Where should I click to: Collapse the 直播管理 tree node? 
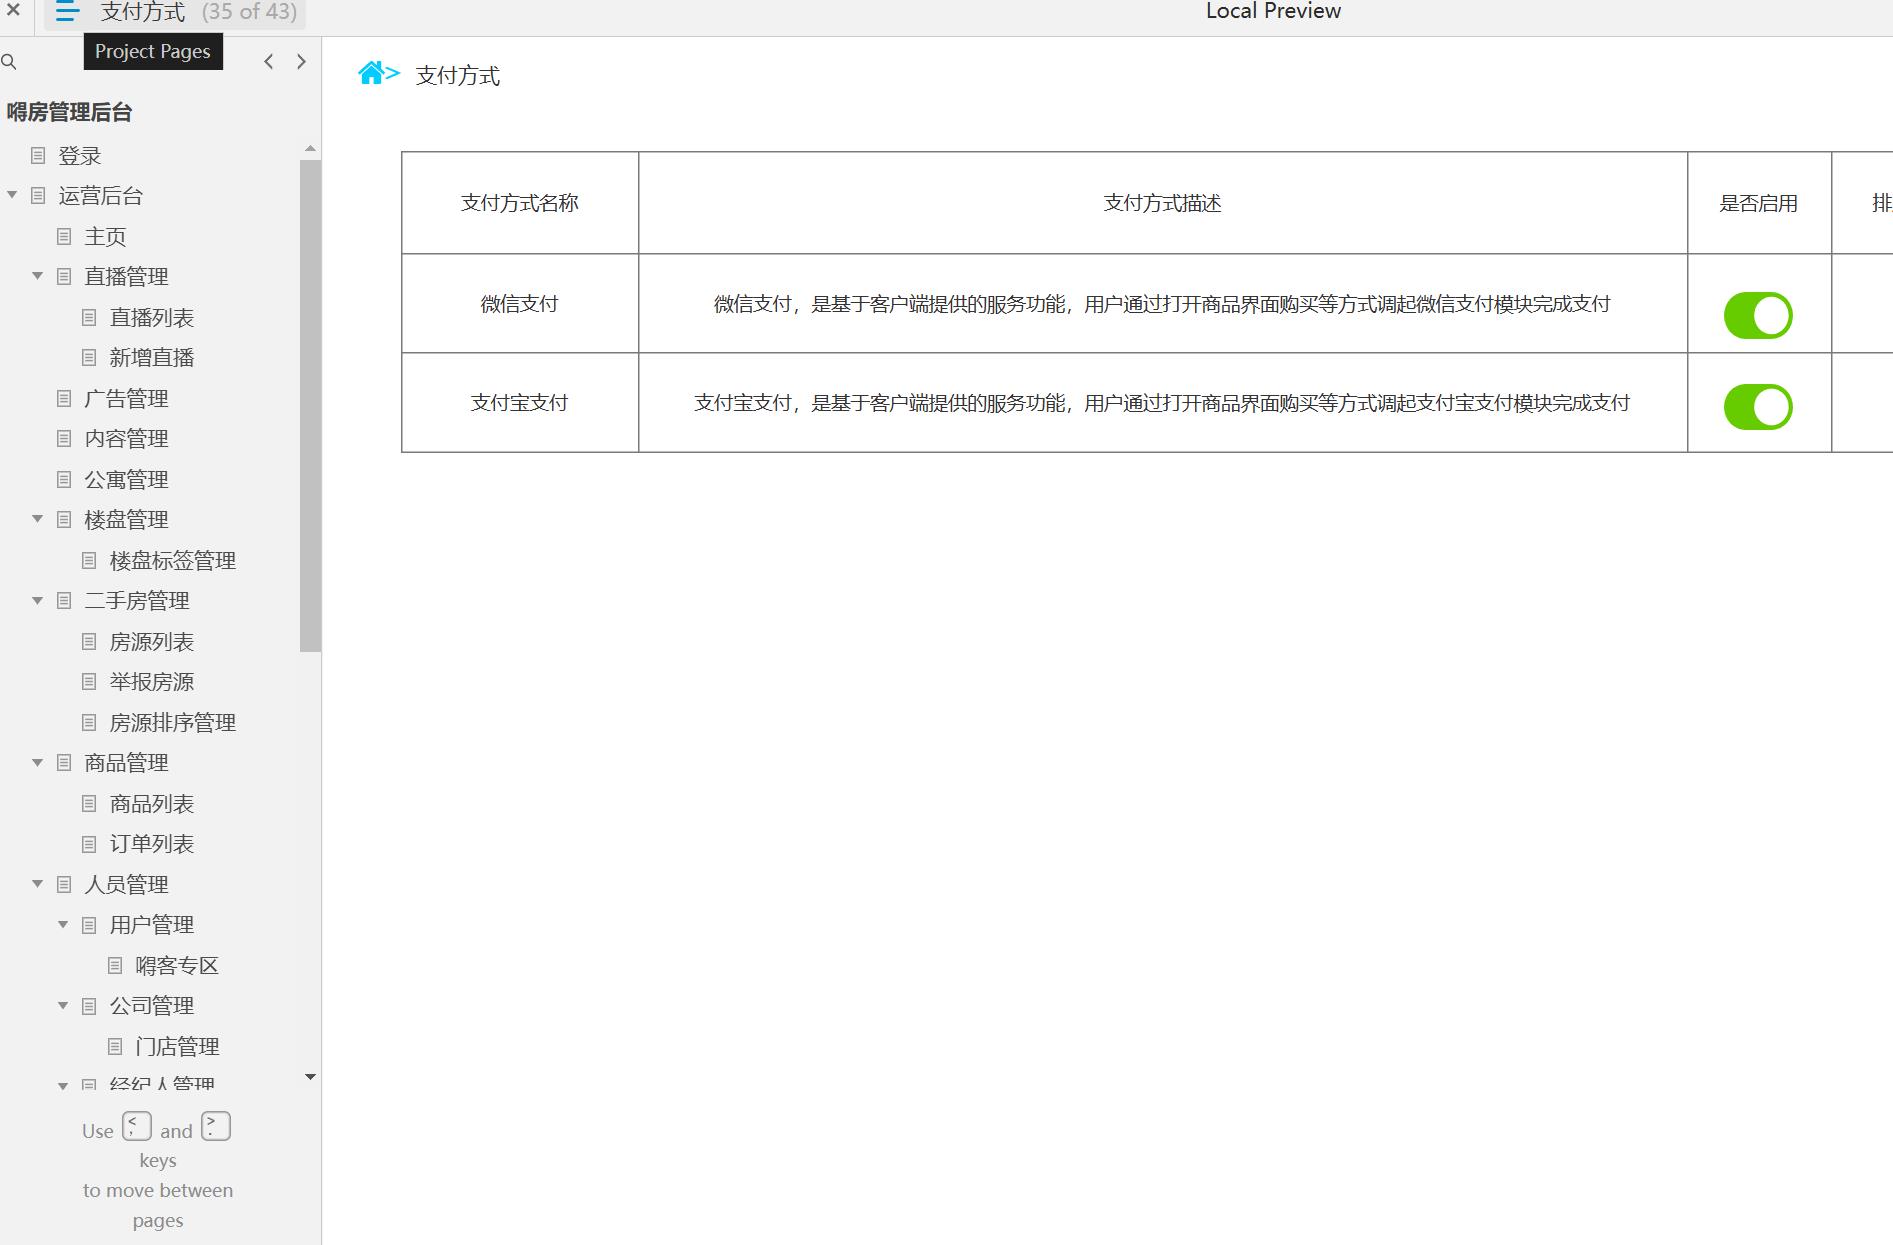coord(37,276)
